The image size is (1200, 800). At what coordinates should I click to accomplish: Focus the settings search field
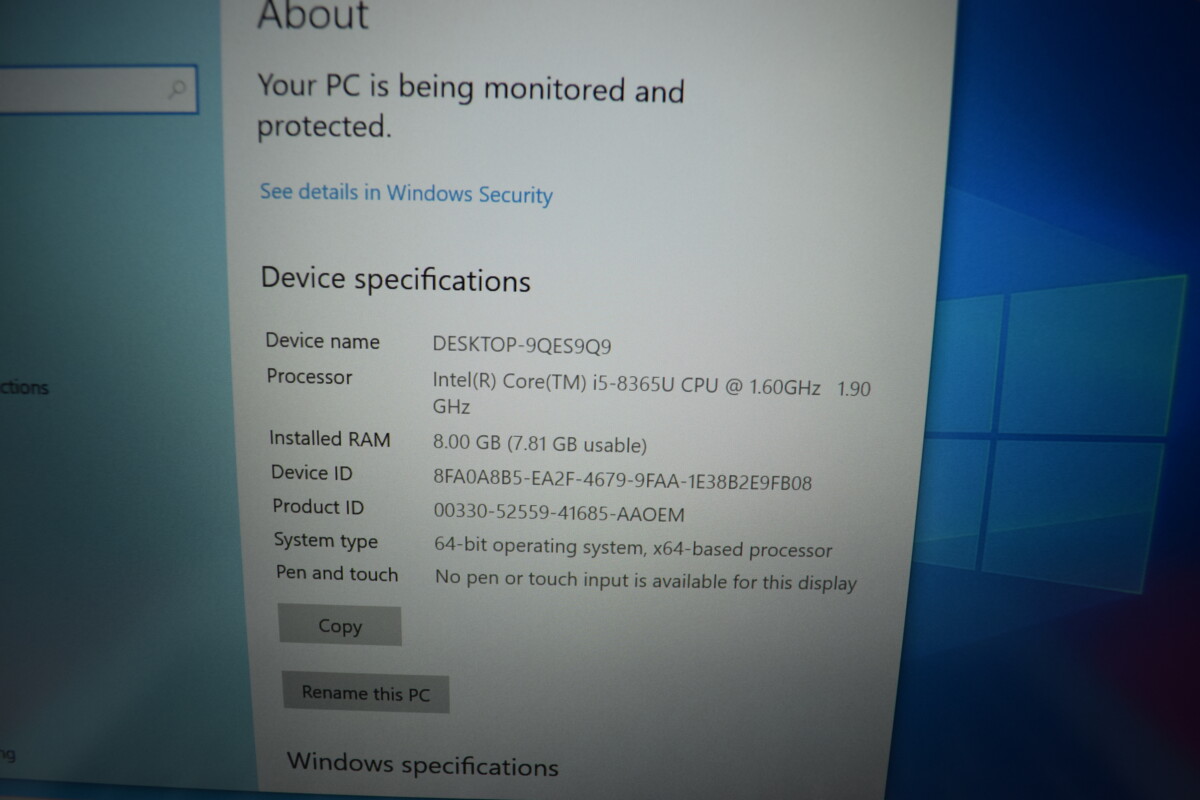click(97, 91)
